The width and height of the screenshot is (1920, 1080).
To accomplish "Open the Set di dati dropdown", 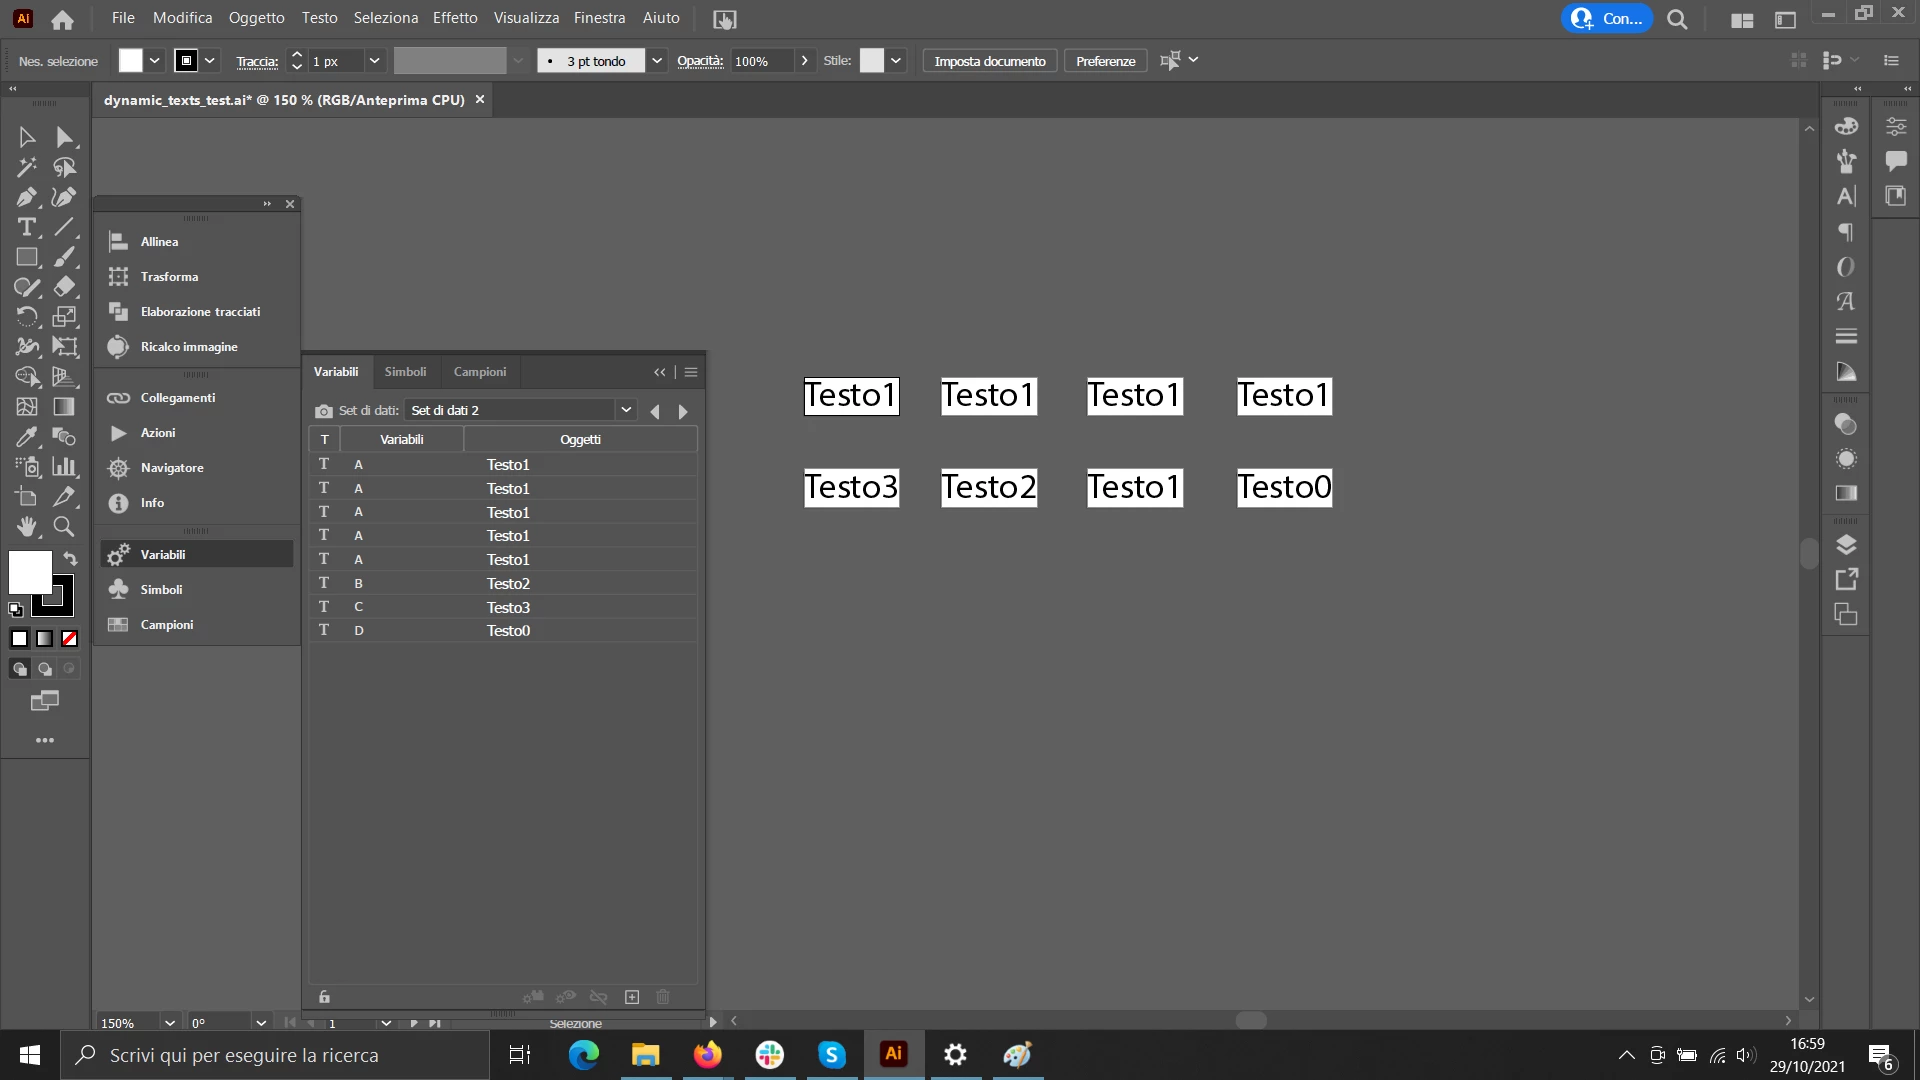I will (625, 410).
